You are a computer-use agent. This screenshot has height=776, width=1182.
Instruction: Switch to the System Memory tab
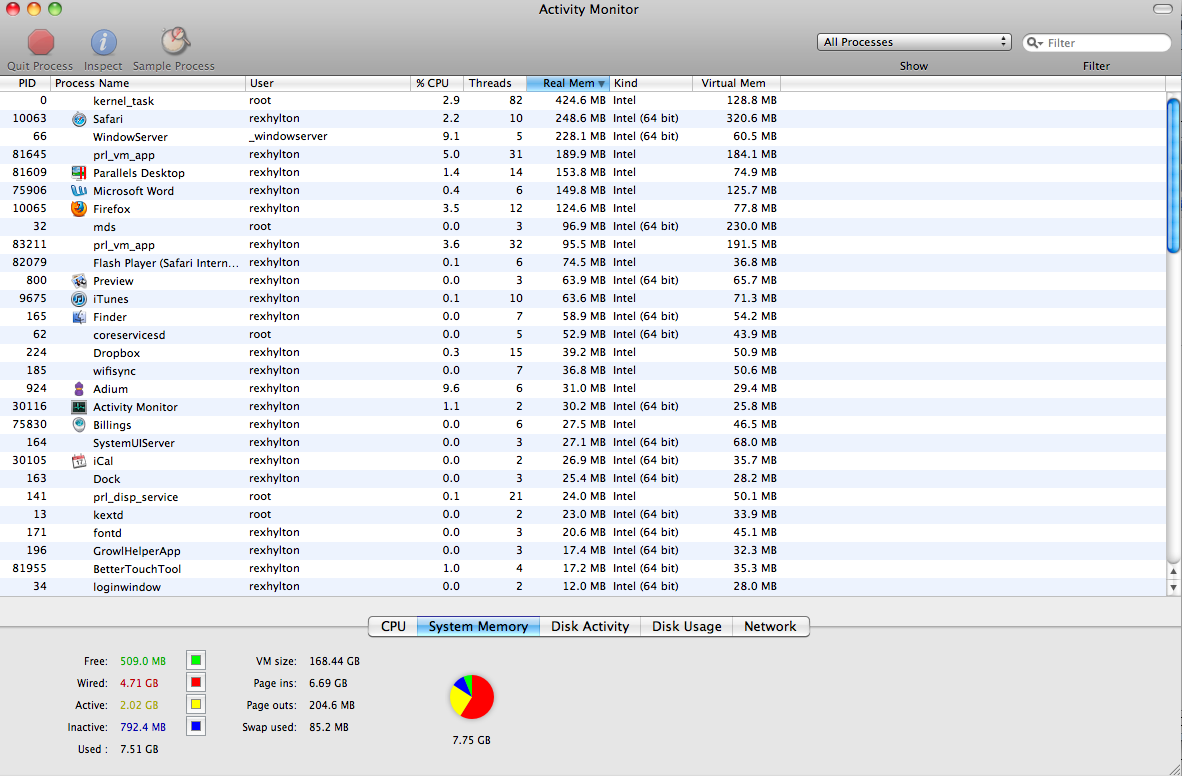click(x=478, y=627)
